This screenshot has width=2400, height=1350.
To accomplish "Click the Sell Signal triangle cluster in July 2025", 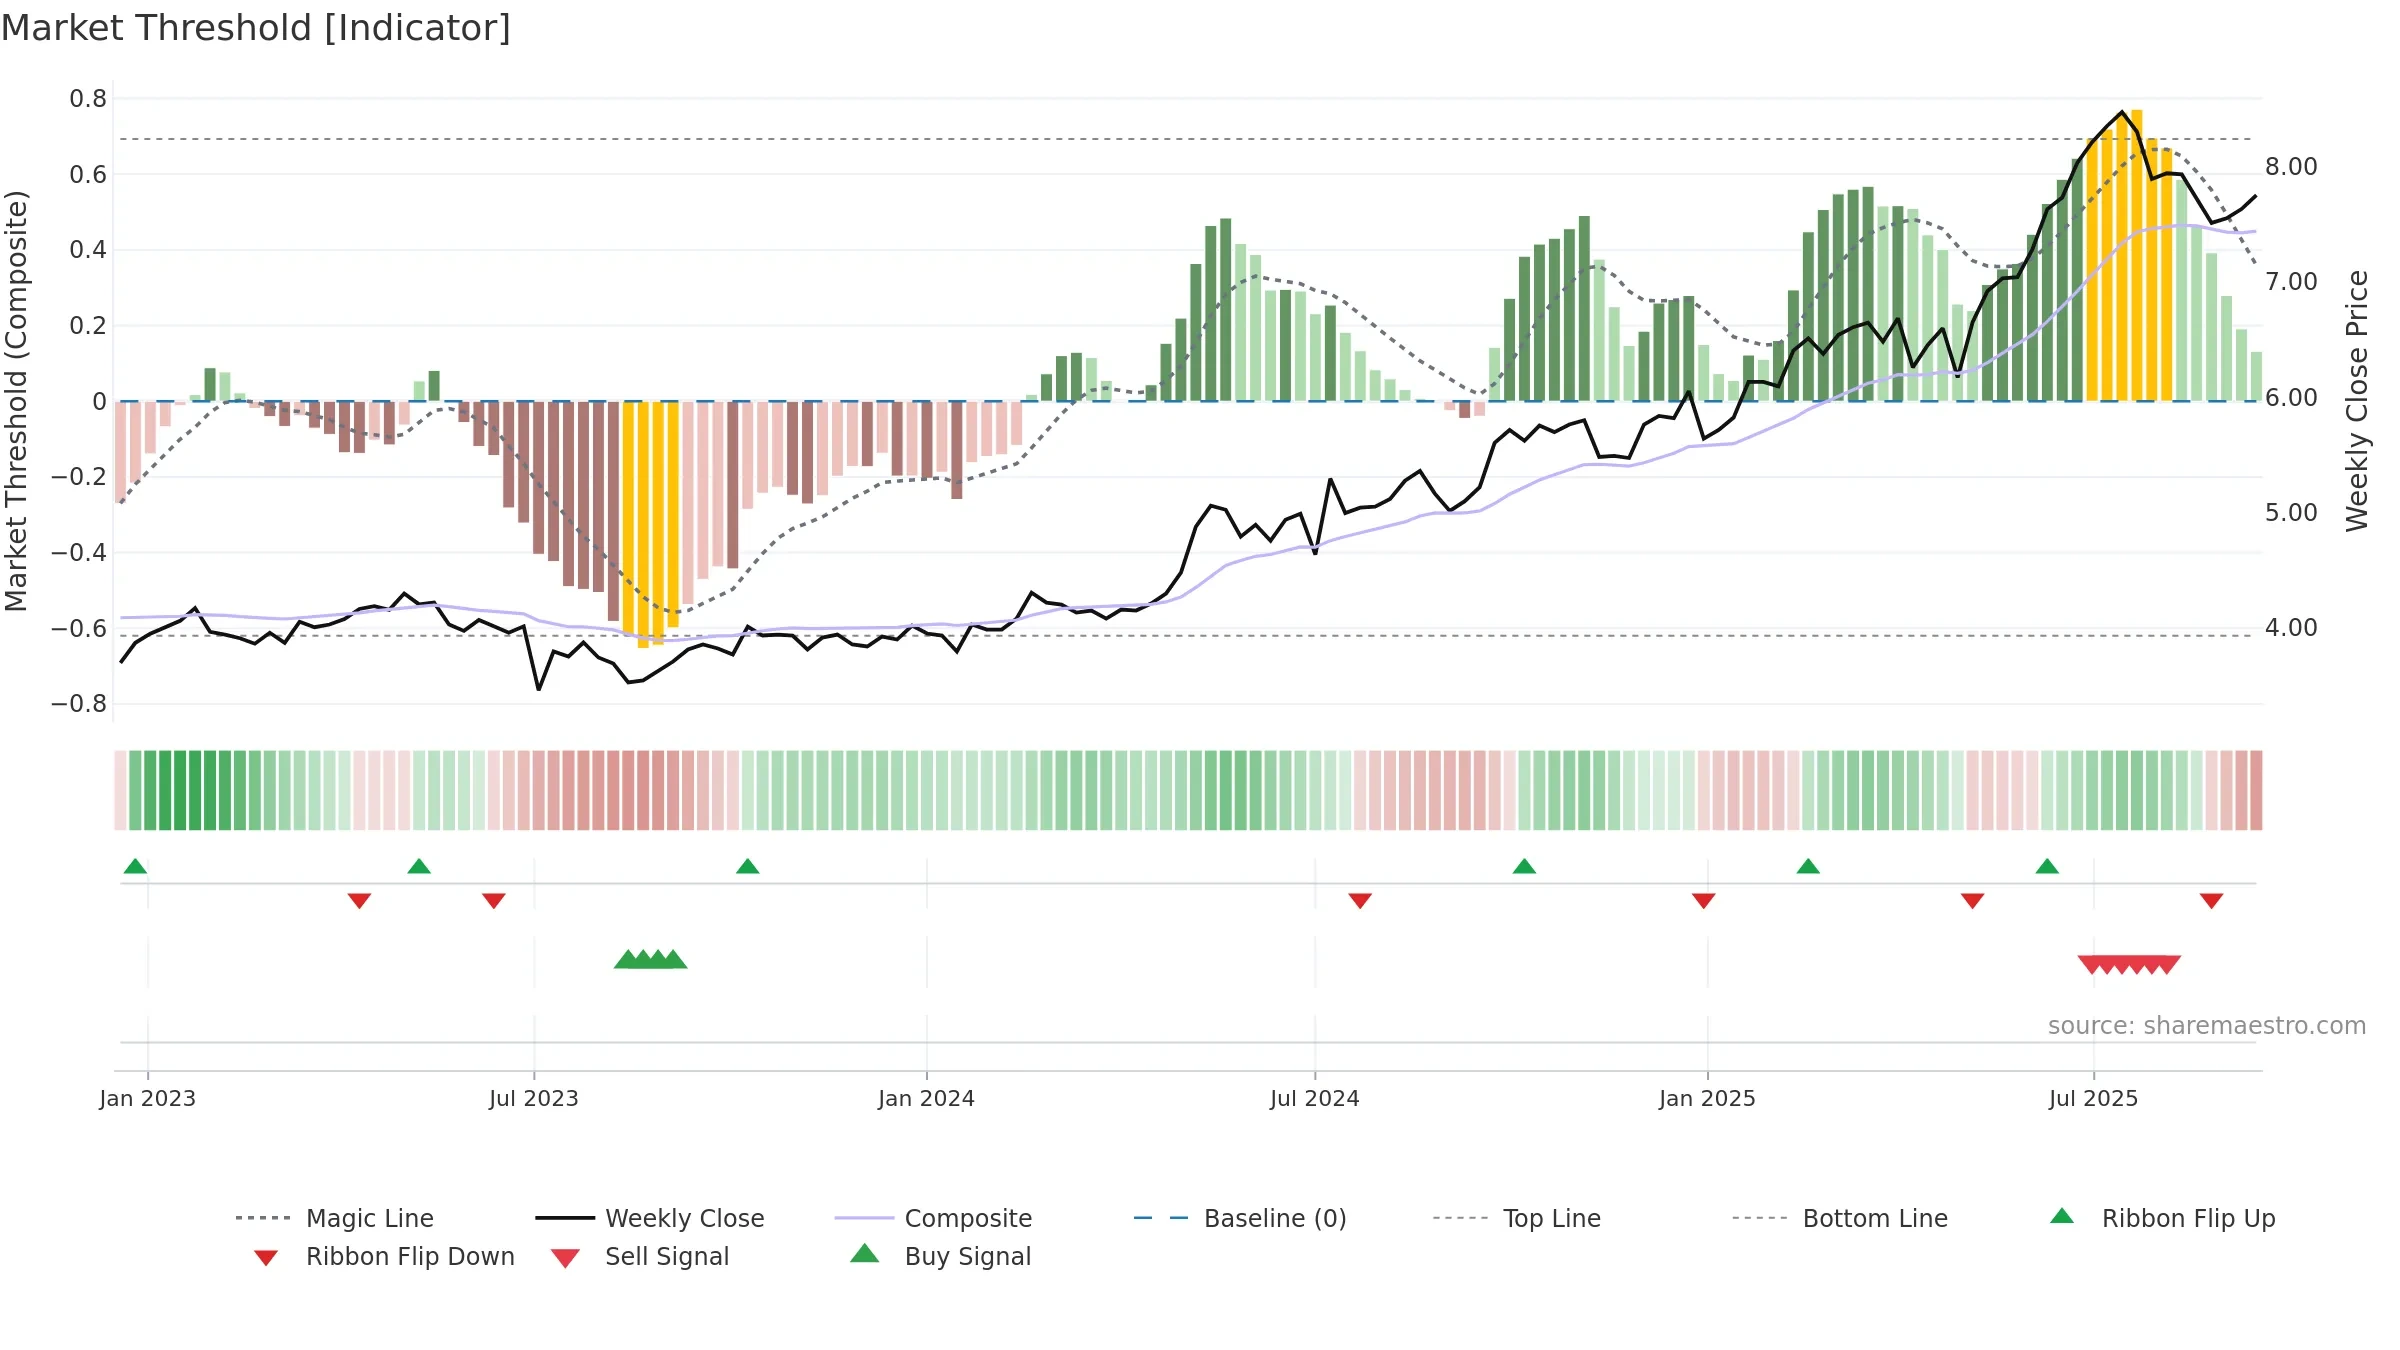I will pyautogui.click(x=2129, y=965).
